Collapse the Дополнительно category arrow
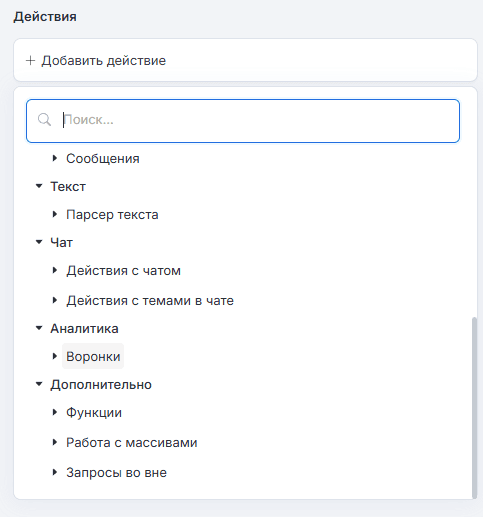 pos(39,384)
